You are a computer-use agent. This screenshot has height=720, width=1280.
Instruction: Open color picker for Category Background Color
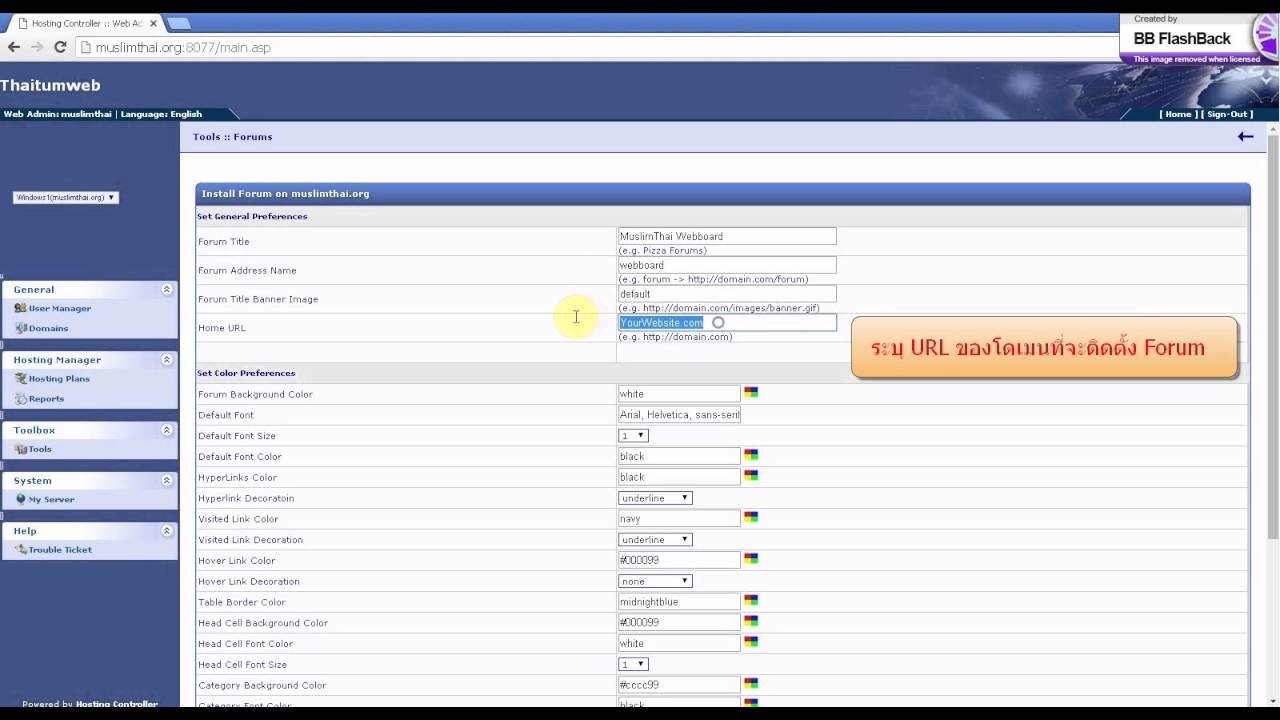(x=751, y=683)
